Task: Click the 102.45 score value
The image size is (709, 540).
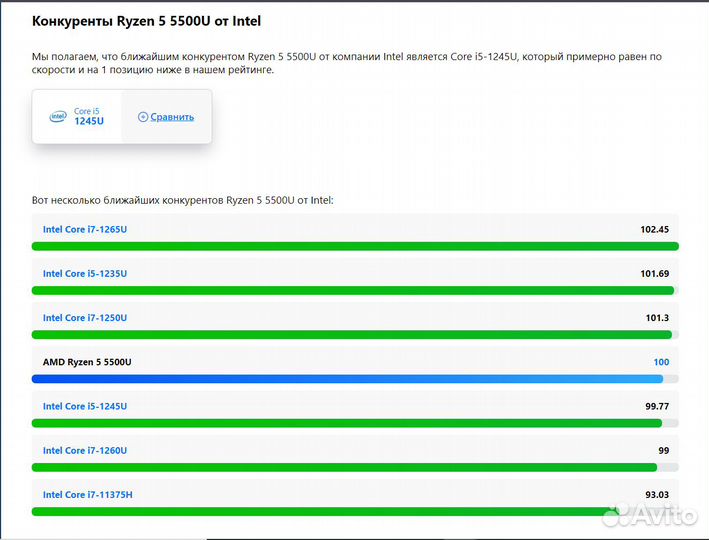Action: (x=654, y=229)
